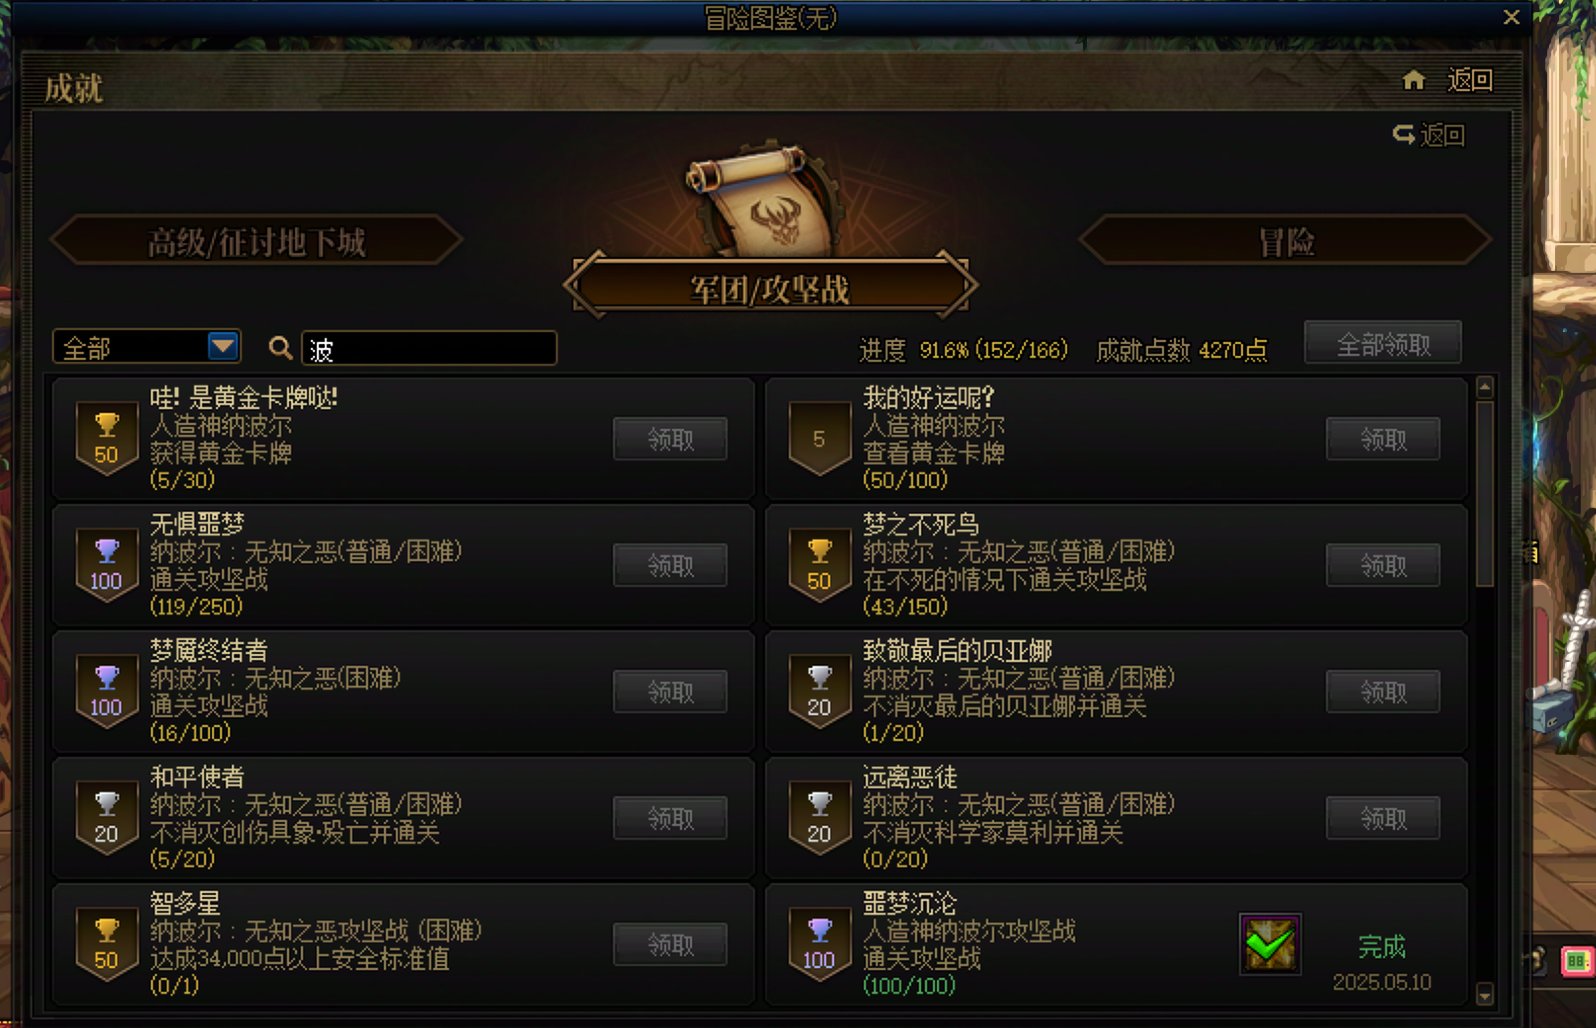This screenshot has width=1596, height=1028.
Task: Click the magnifier search icon
Action: (x=281, y=348)
